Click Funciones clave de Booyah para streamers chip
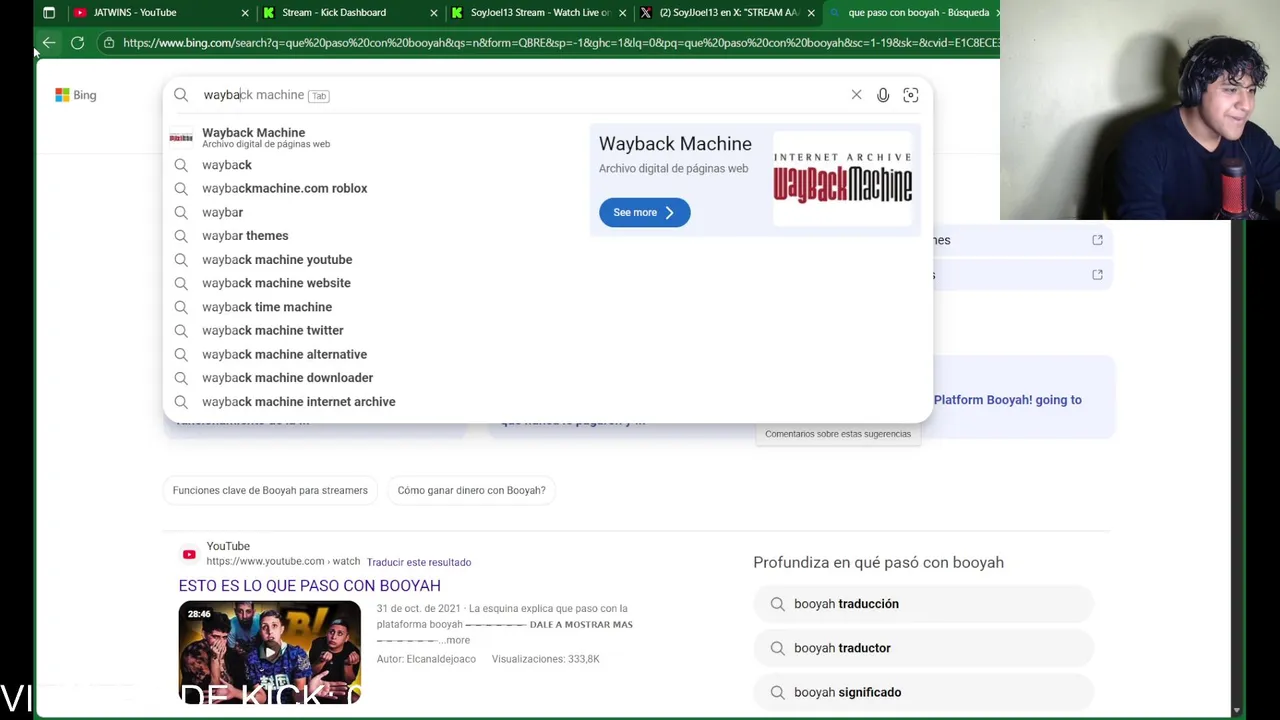 tap(270, 490)
